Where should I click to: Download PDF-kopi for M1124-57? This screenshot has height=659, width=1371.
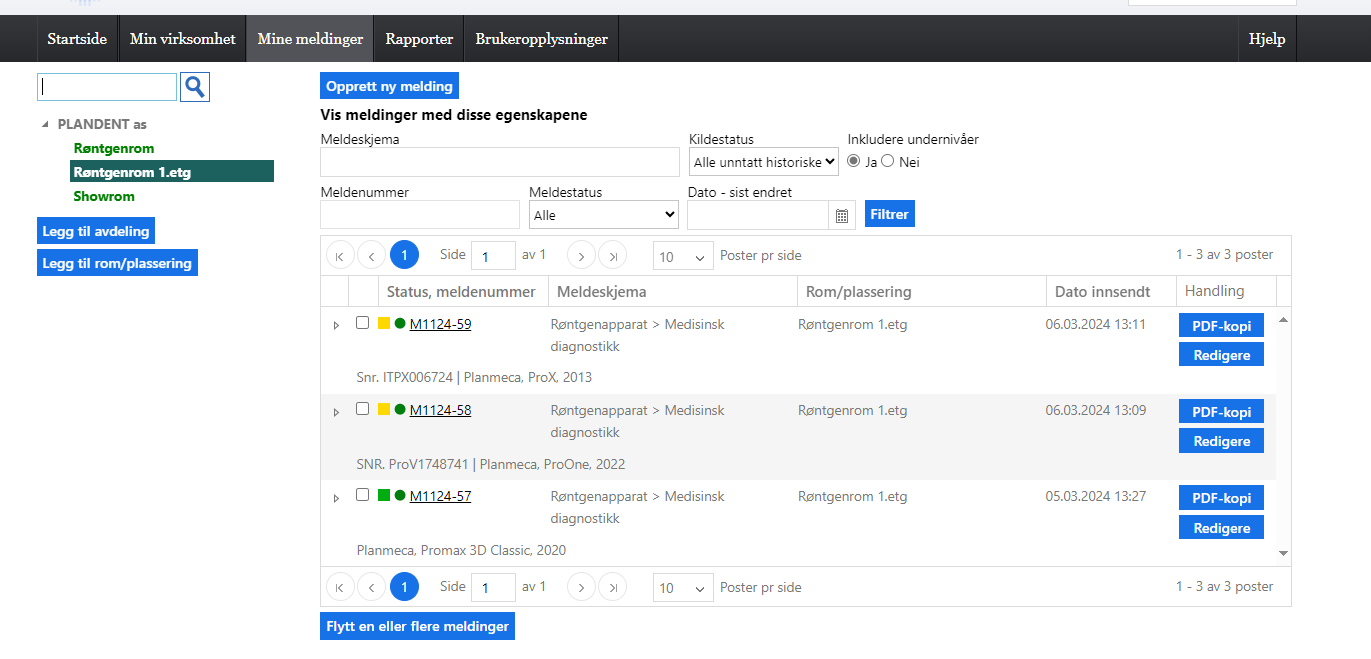point(1221,498)
